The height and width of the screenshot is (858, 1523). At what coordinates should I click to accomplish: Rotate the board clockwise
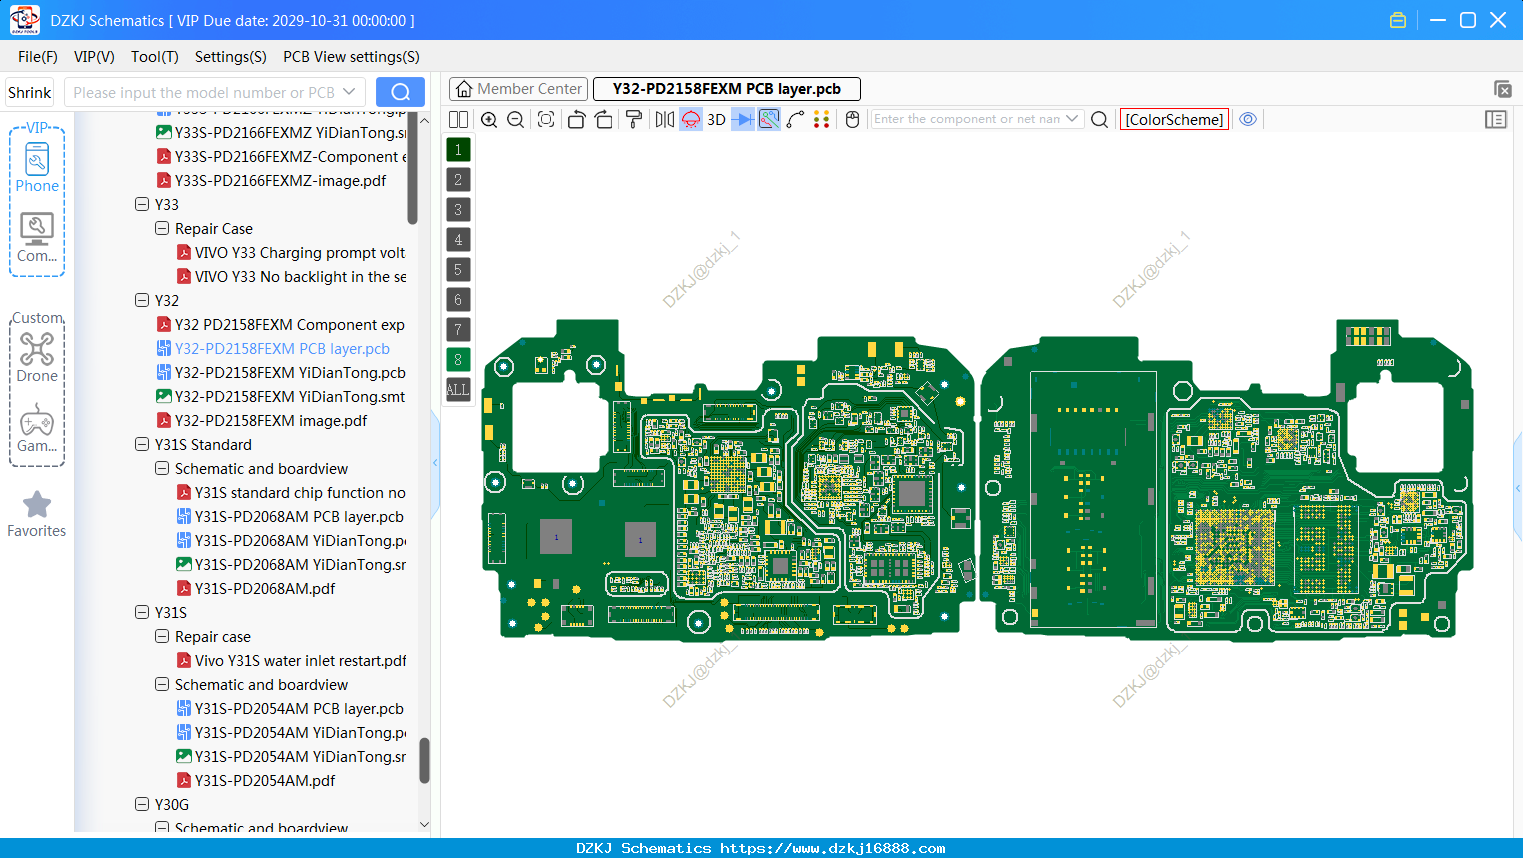click(604, 120)
